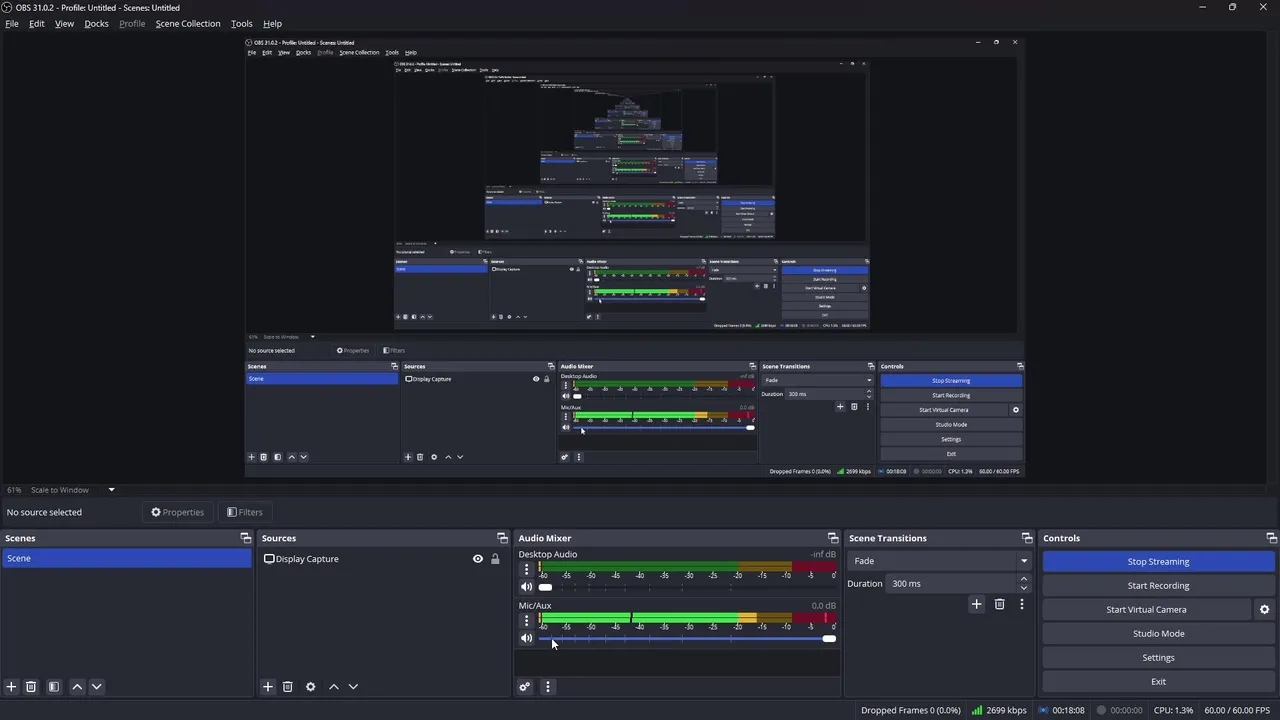This screenshot has height=720, width=1280.
Task: Pop out the Sources dock icon
Action: coord(502,538)
